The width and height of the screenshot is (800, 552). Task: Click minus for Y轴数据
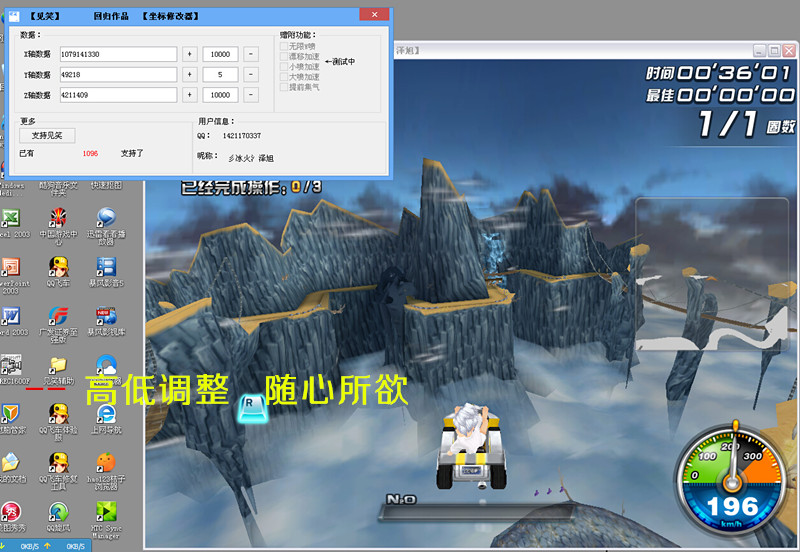pyautogui.click(x=251, y=74)
